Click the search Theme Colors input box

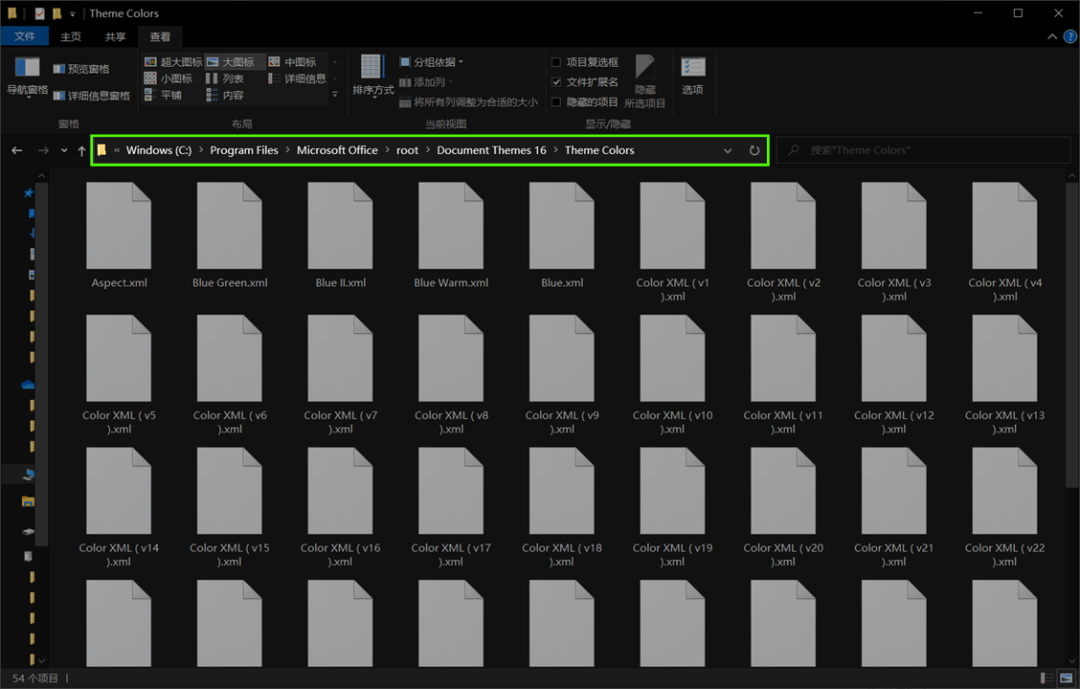923,150
